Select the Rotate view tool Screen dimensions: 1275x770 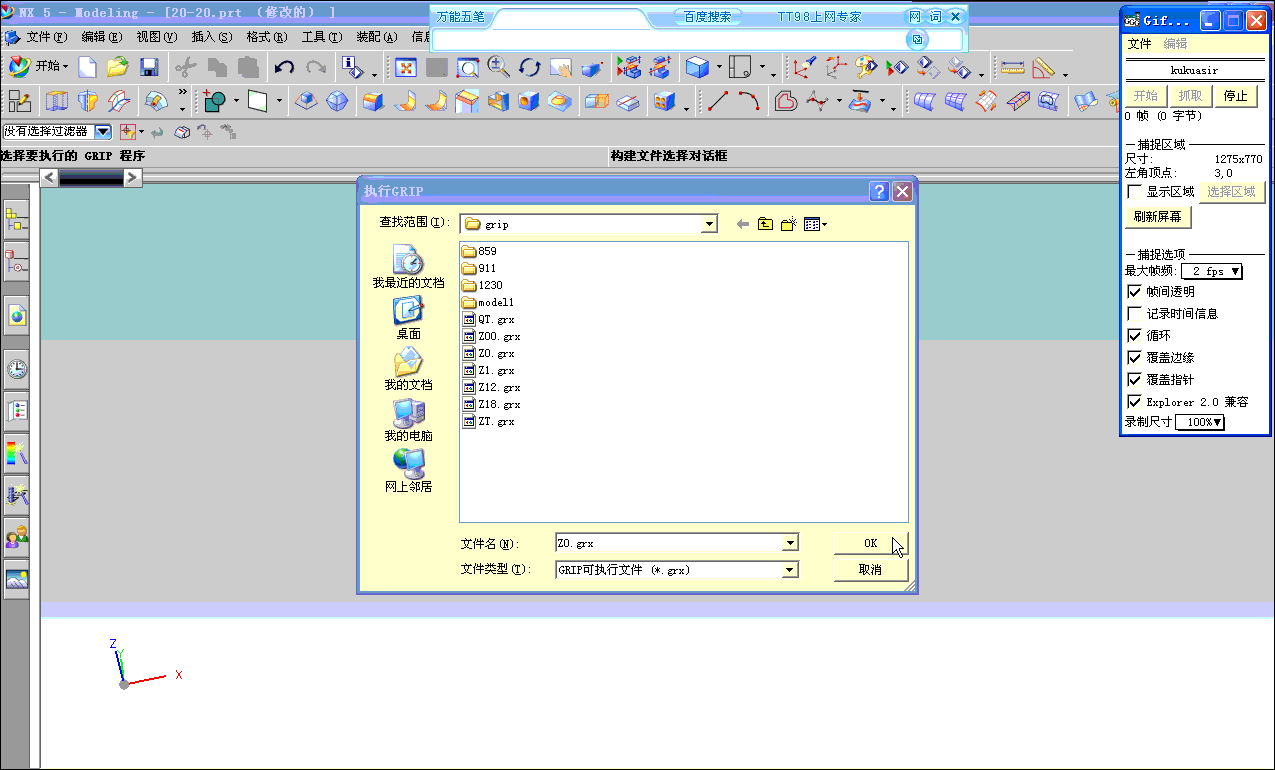[529, 67]
